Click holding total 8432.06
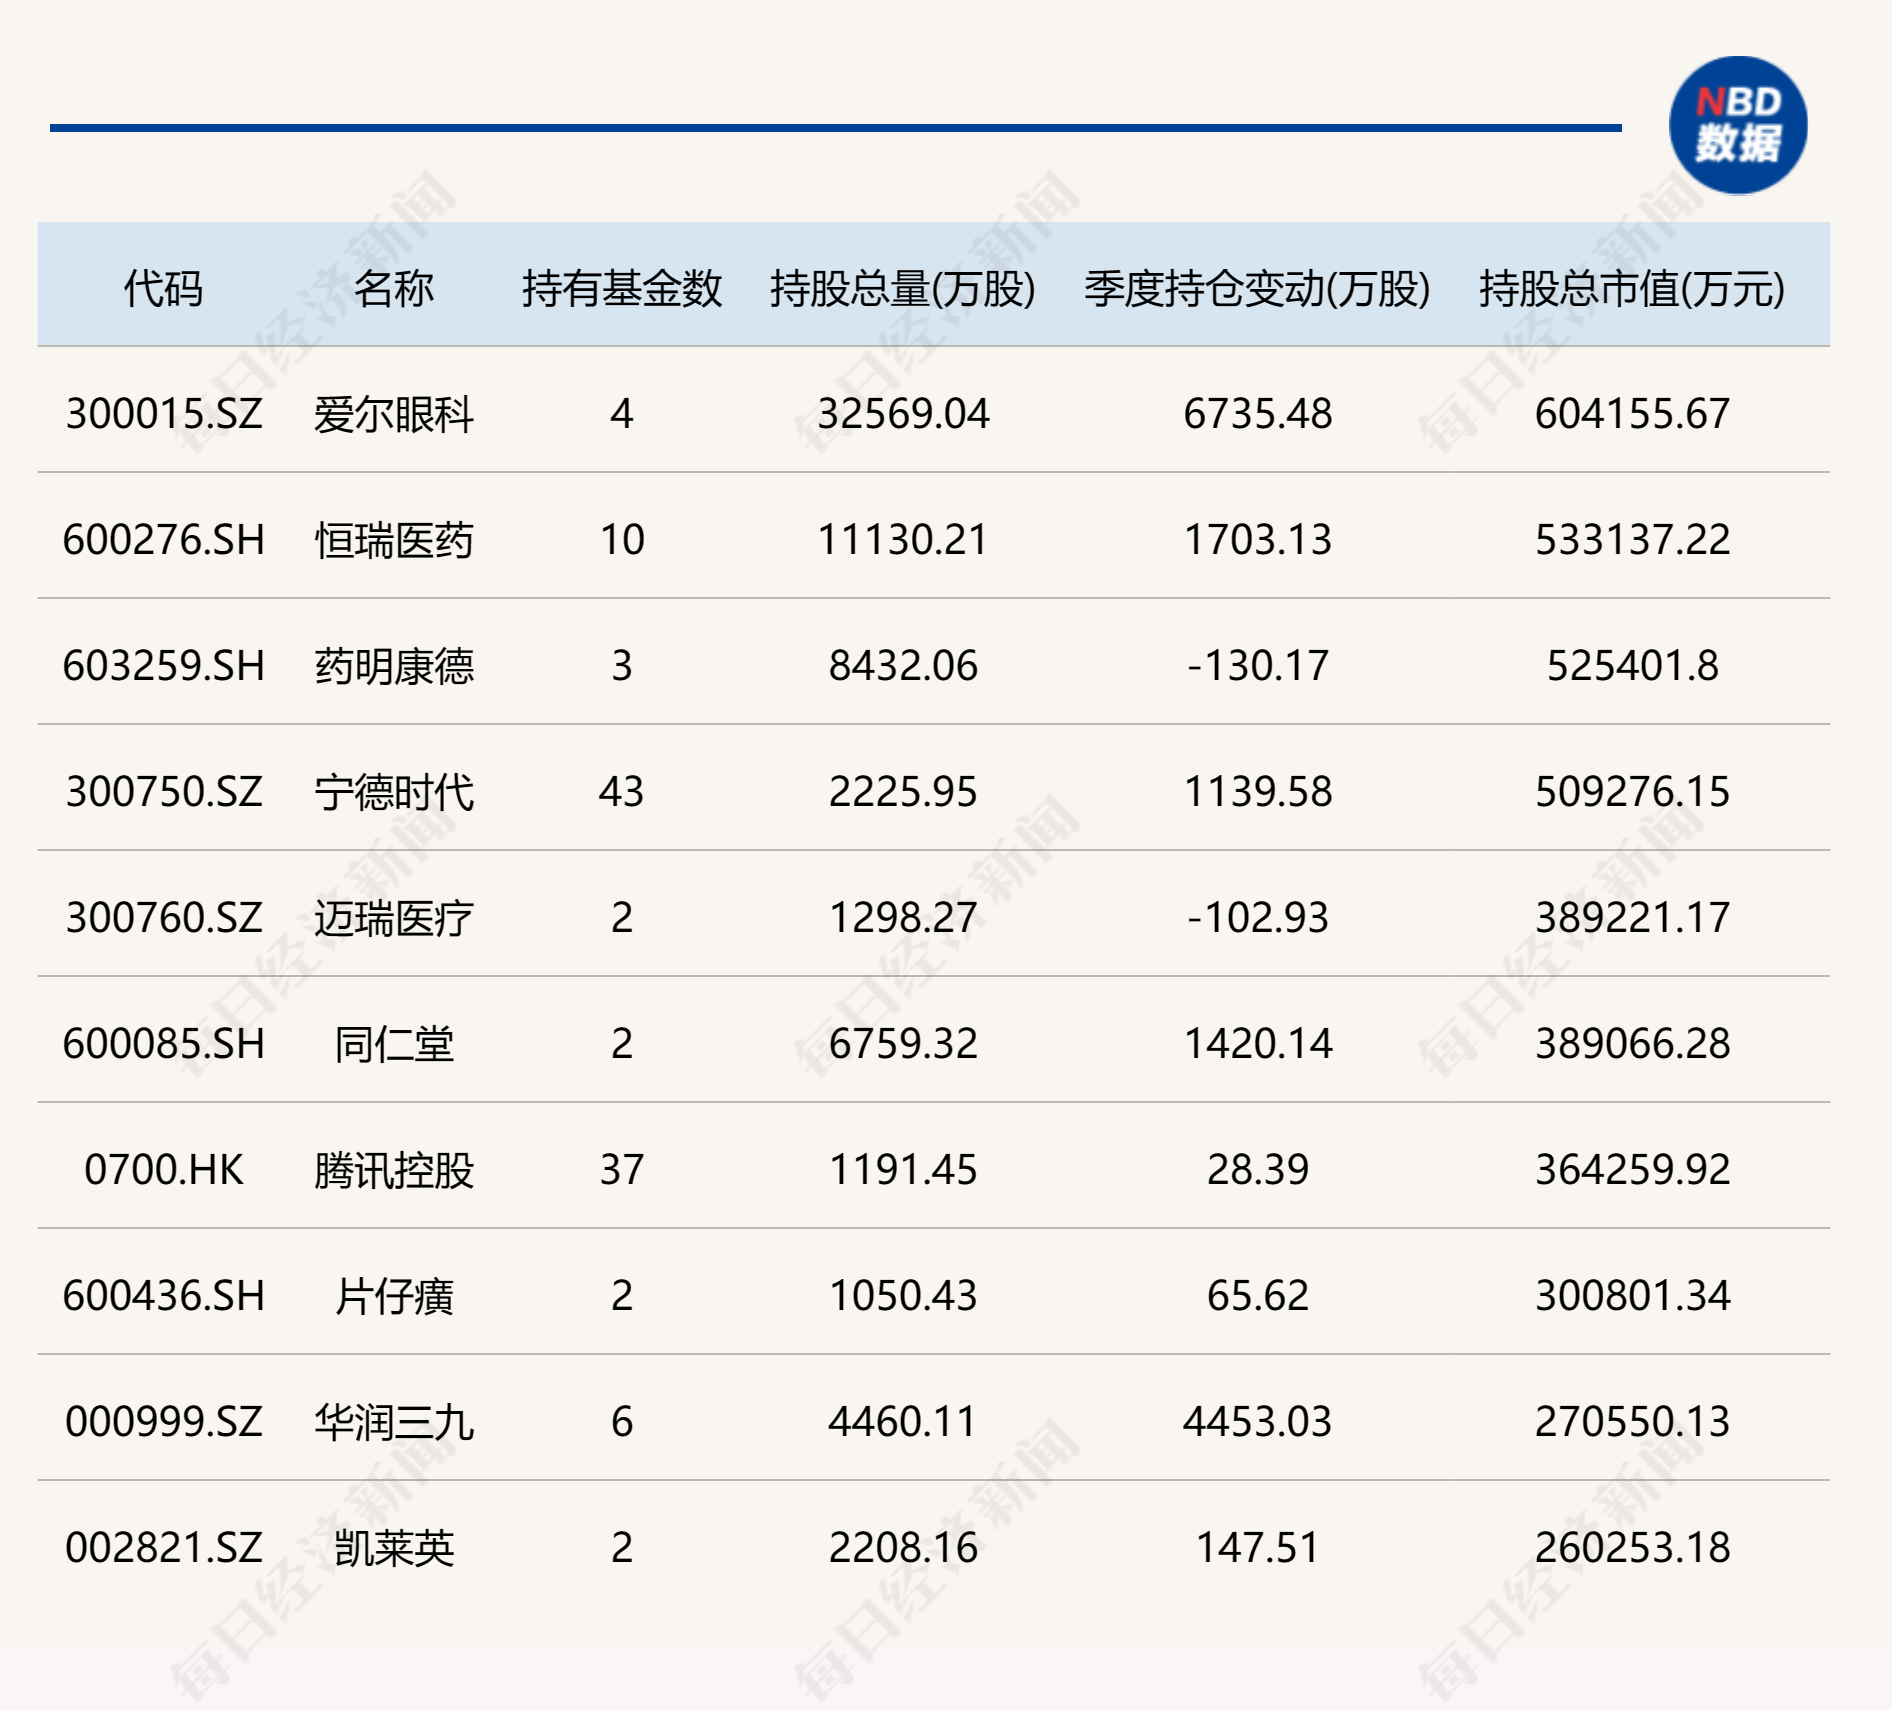Viewport: 1892px width, 1710px height. (903, 666)
